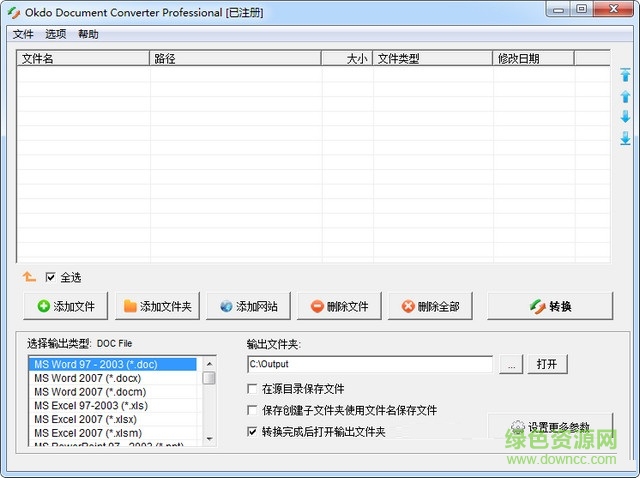The width and height of the screenshot is (640, 478).
Task: Select MS Excel 97-2003 (*.xls) output type
Action: pos(113,405)
